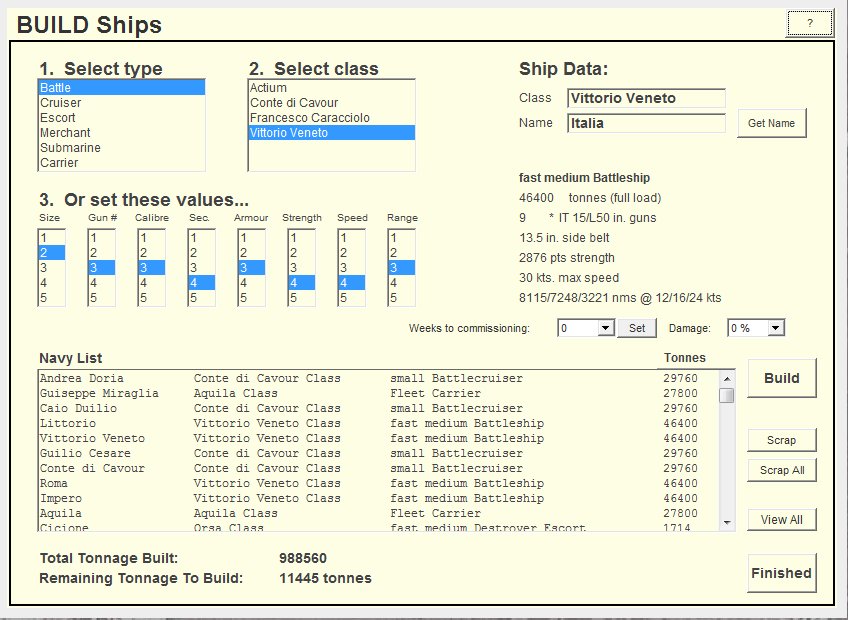Click the Finished button

coord(781,573)
